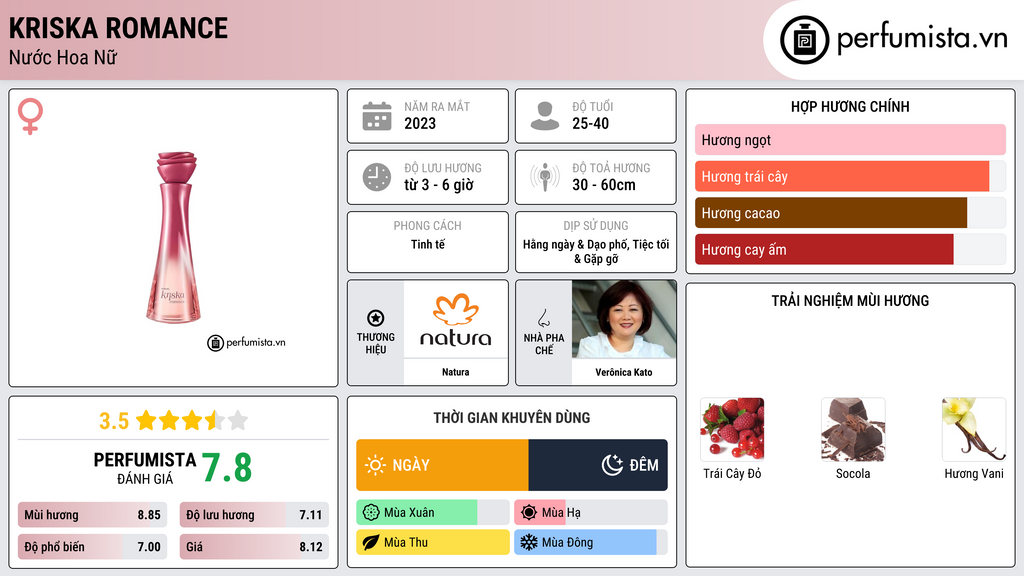This screenshot has width=1024, height=576.
Task: Click the perfumista.vn watermark under the bottle
Action: [x=246, y=342]
